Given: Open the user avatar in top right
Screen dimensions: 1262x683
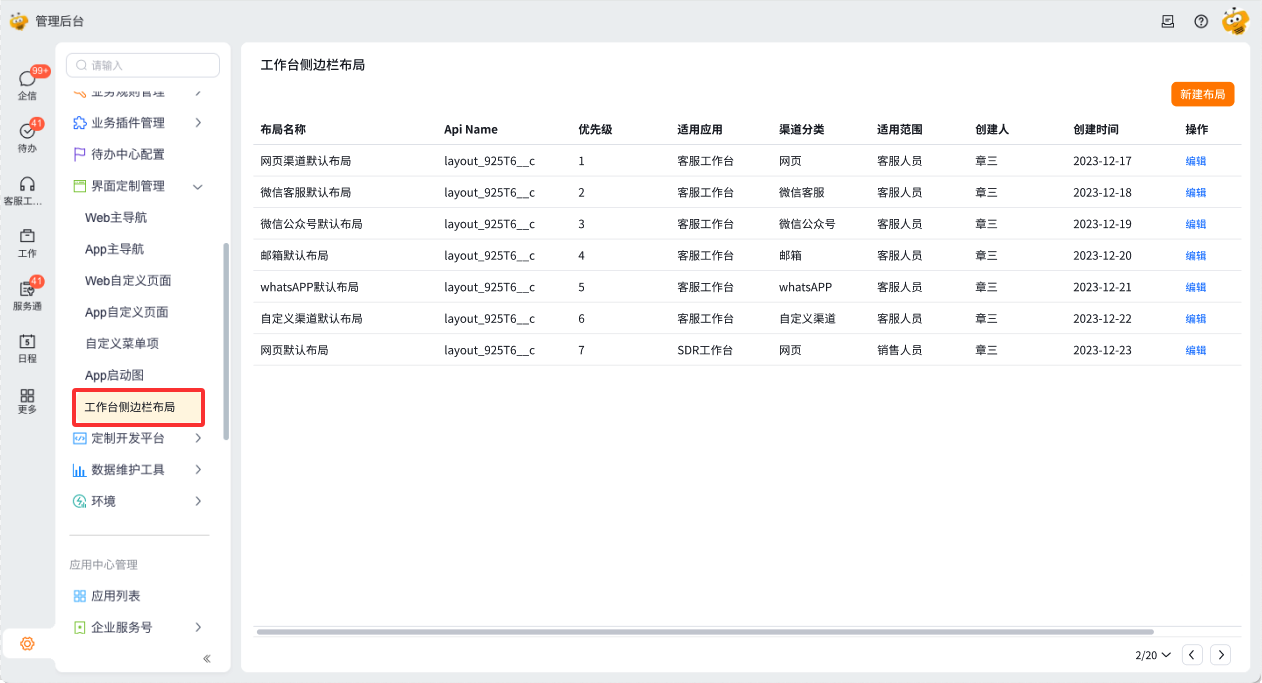Looking at the screenshot, I should [x=1235, y=20].
